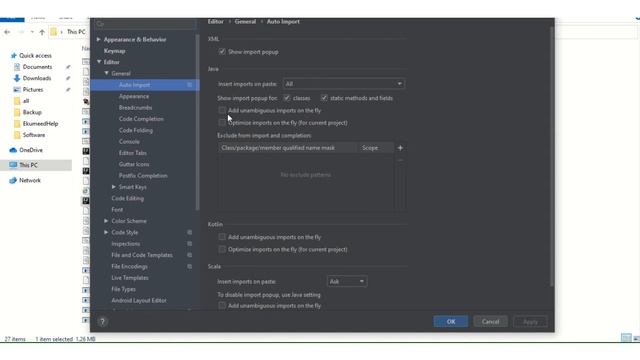The width and height of the screenshot is (640, 360).
Task: Expand Appearance & Behavior settings node
Action: (98, 40)
